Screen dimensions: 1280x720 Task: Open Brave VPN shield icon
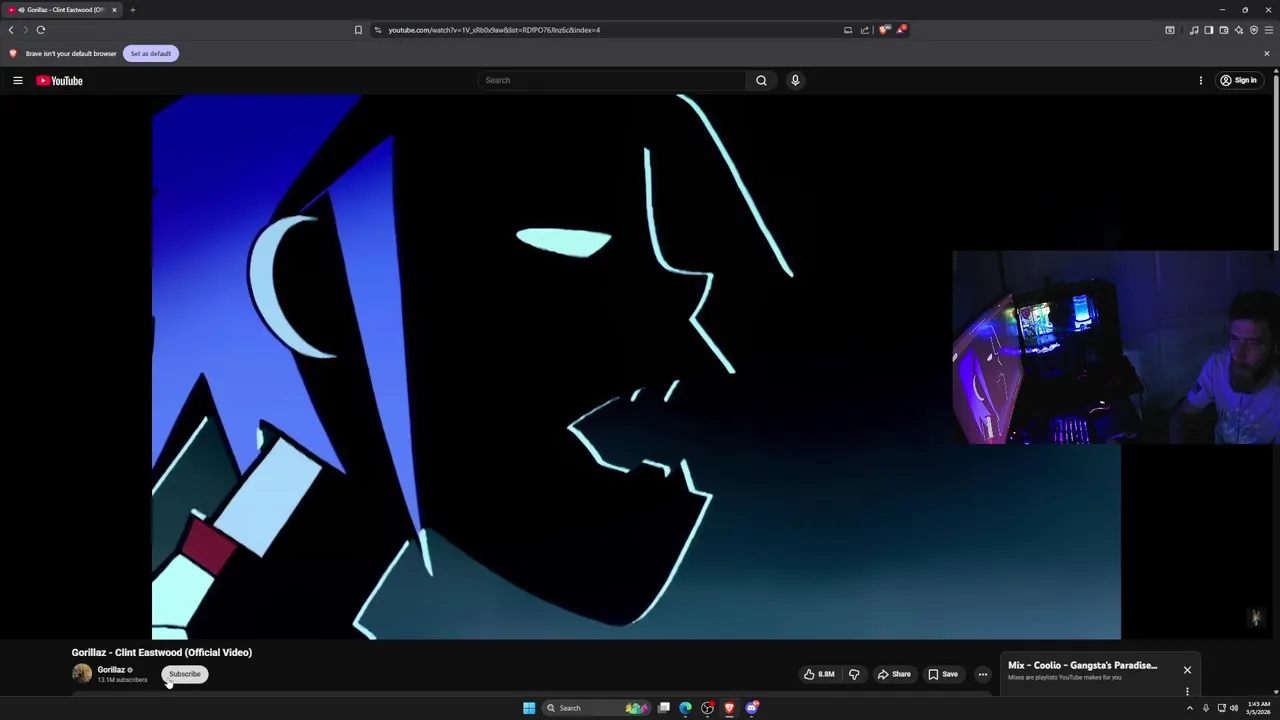pyautogui.click(x=1253, y=30)
